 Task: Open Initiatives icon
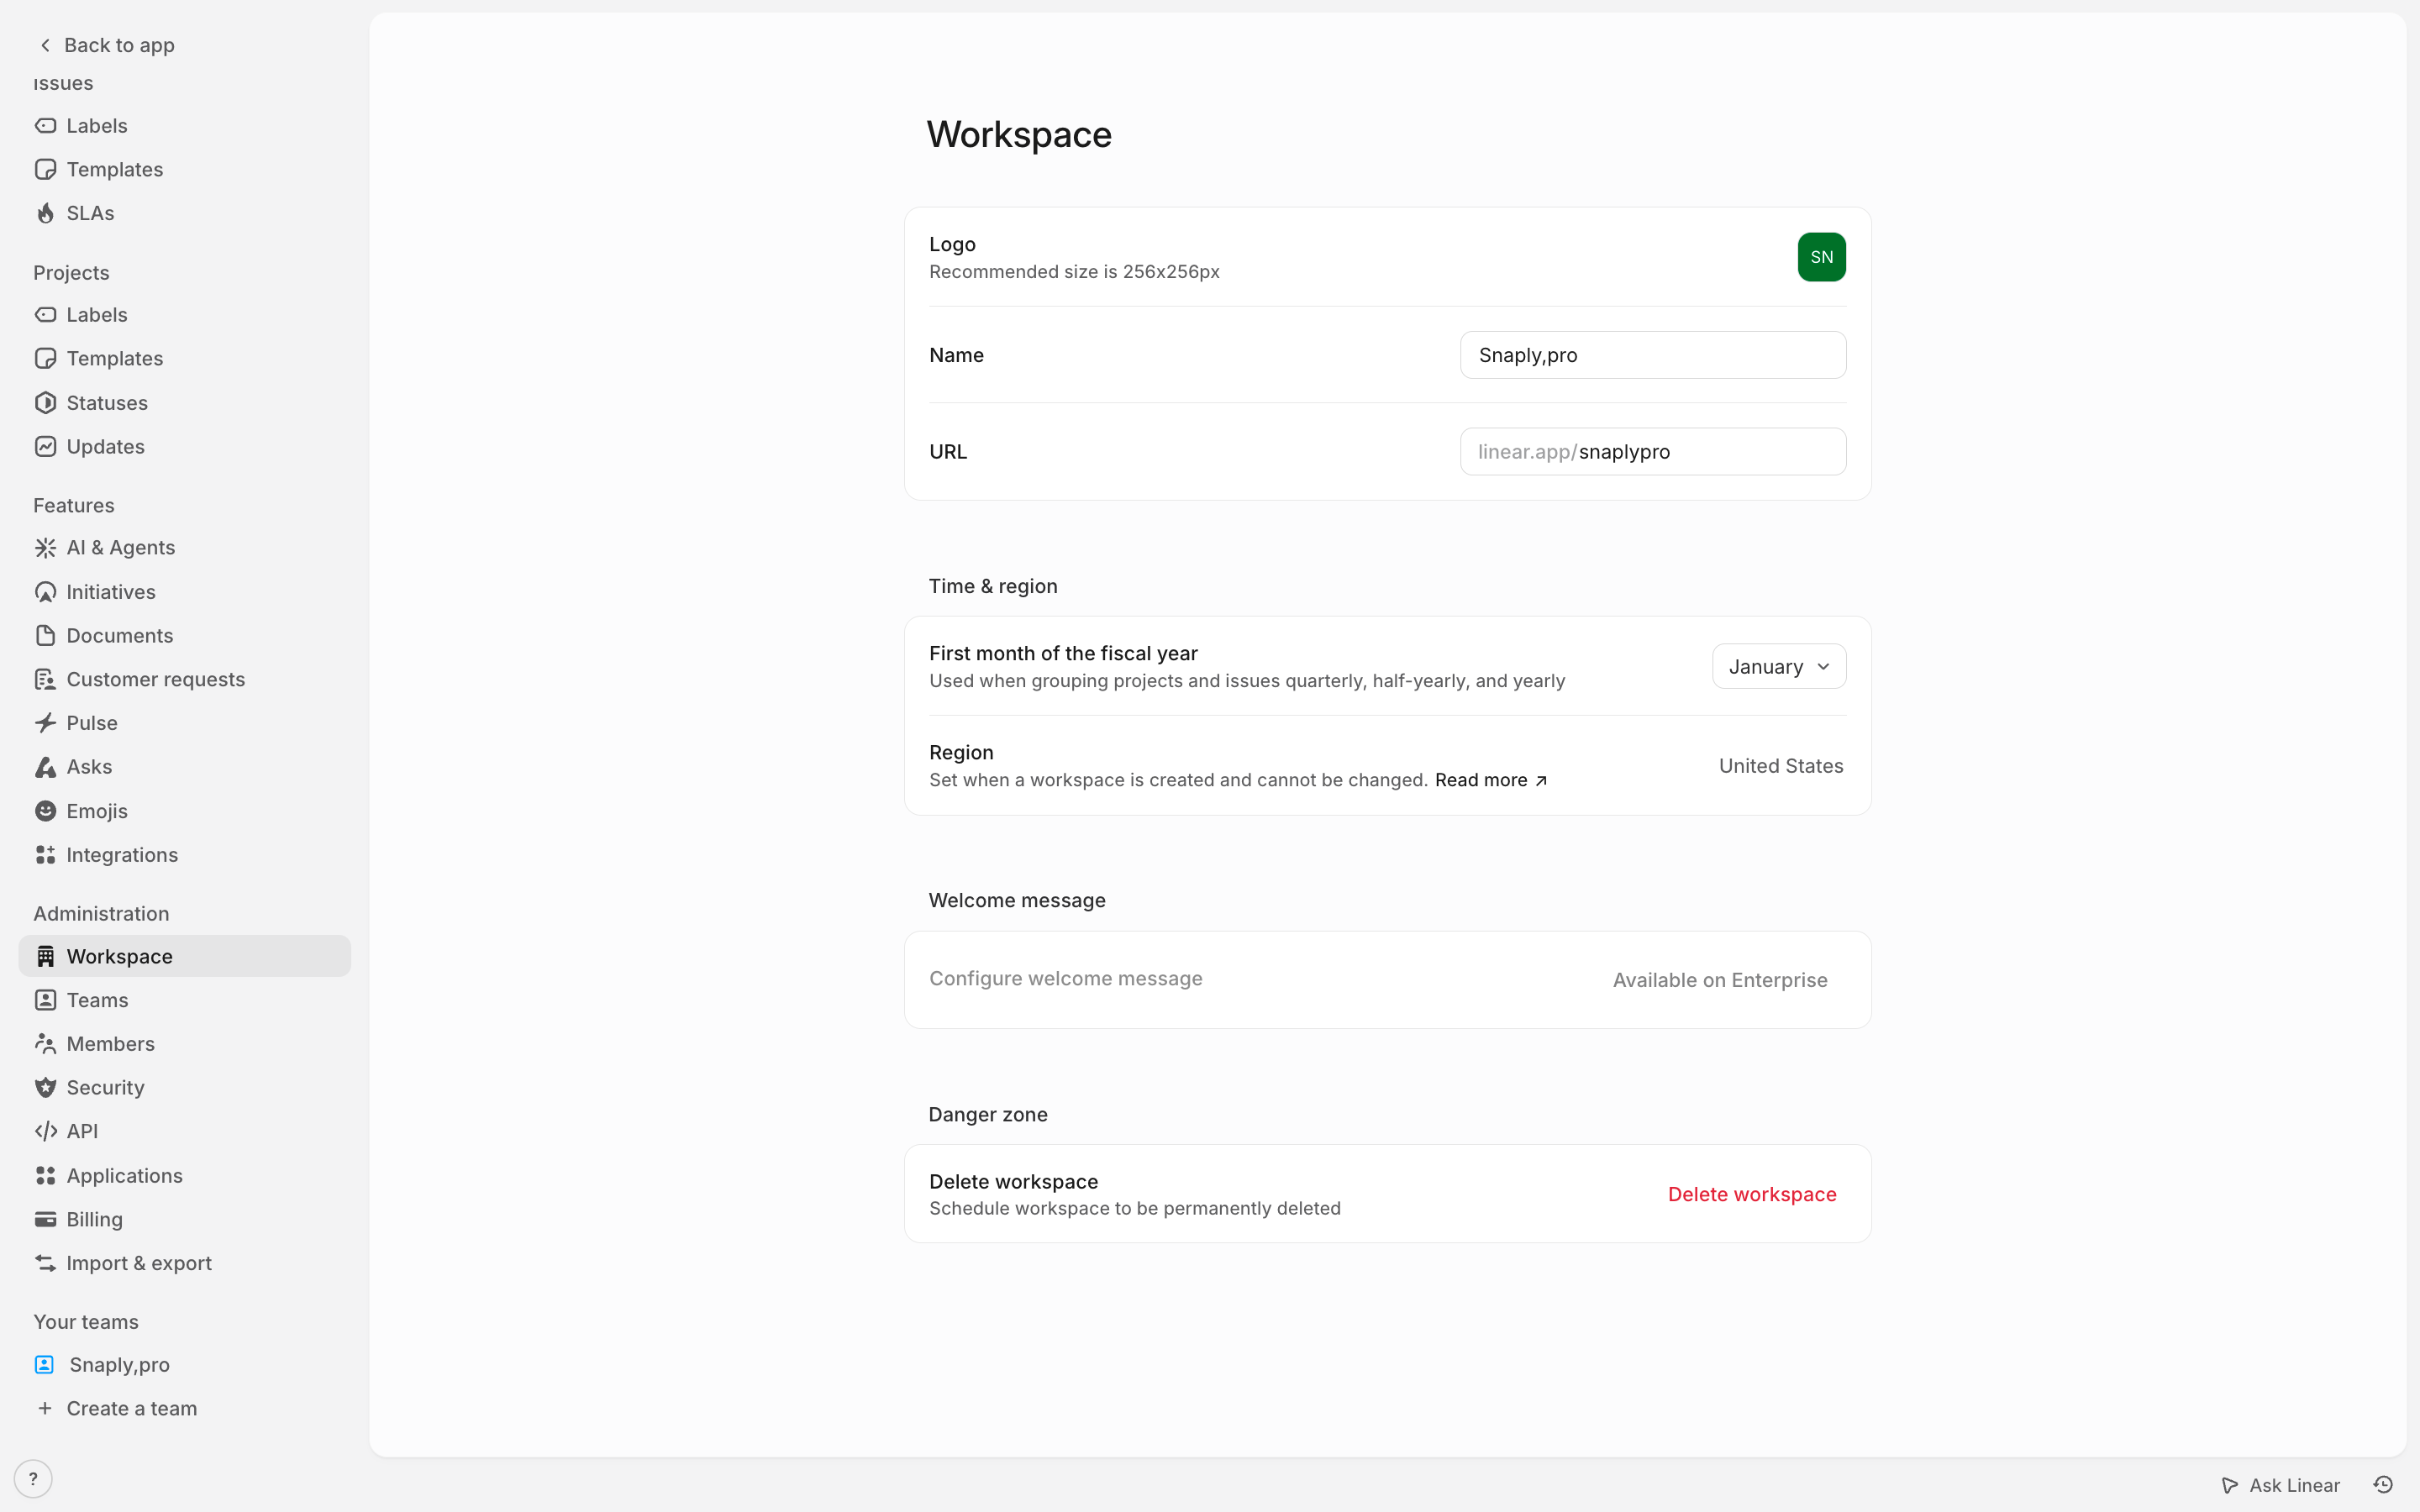(x=45, y=592)
